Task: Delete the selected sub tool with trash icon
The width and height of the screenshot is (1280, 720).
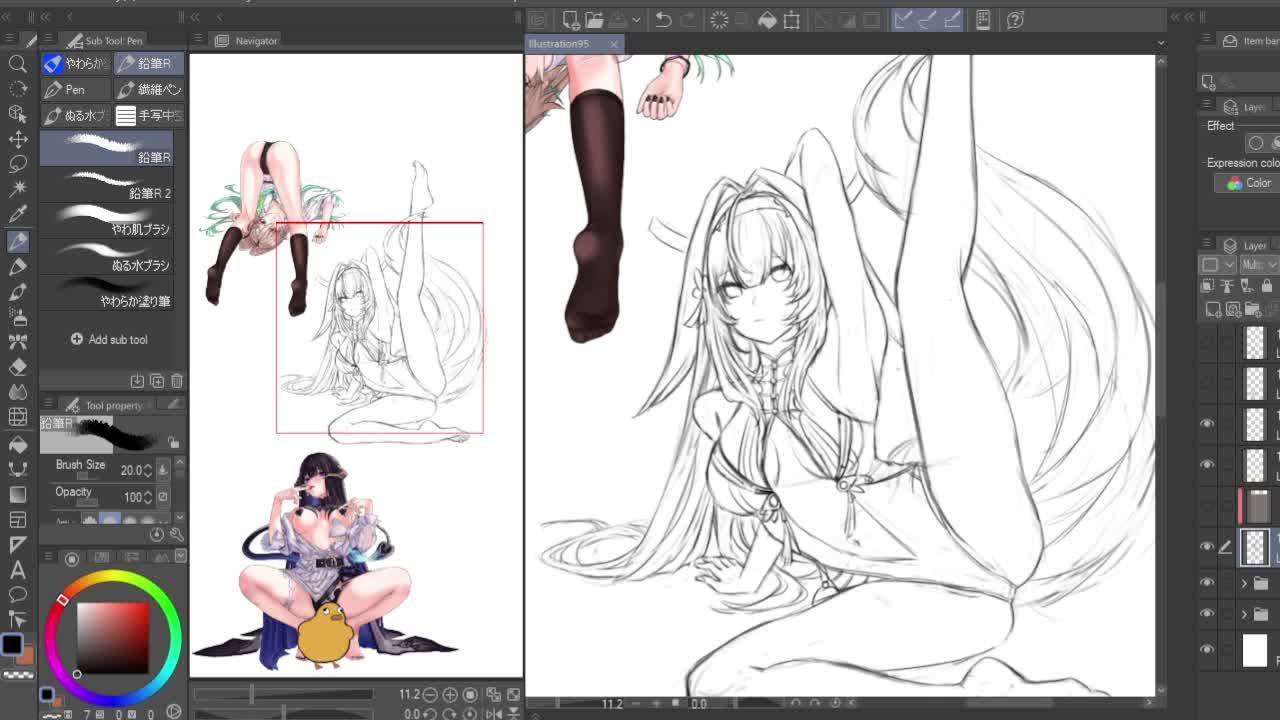Action: pyautogui.click(x=177, y=381)
